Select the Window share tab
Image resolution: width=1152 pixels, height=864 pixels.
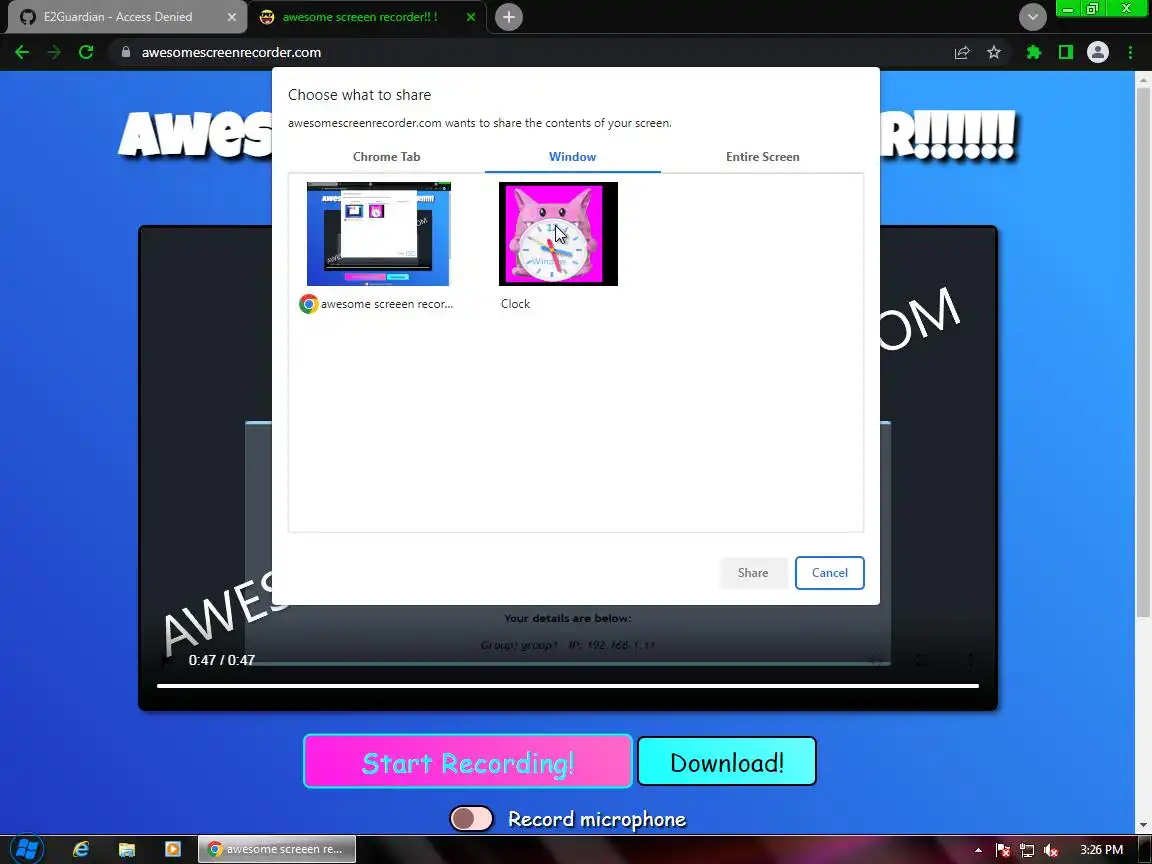pyautogui.click(x=572, y=156)
